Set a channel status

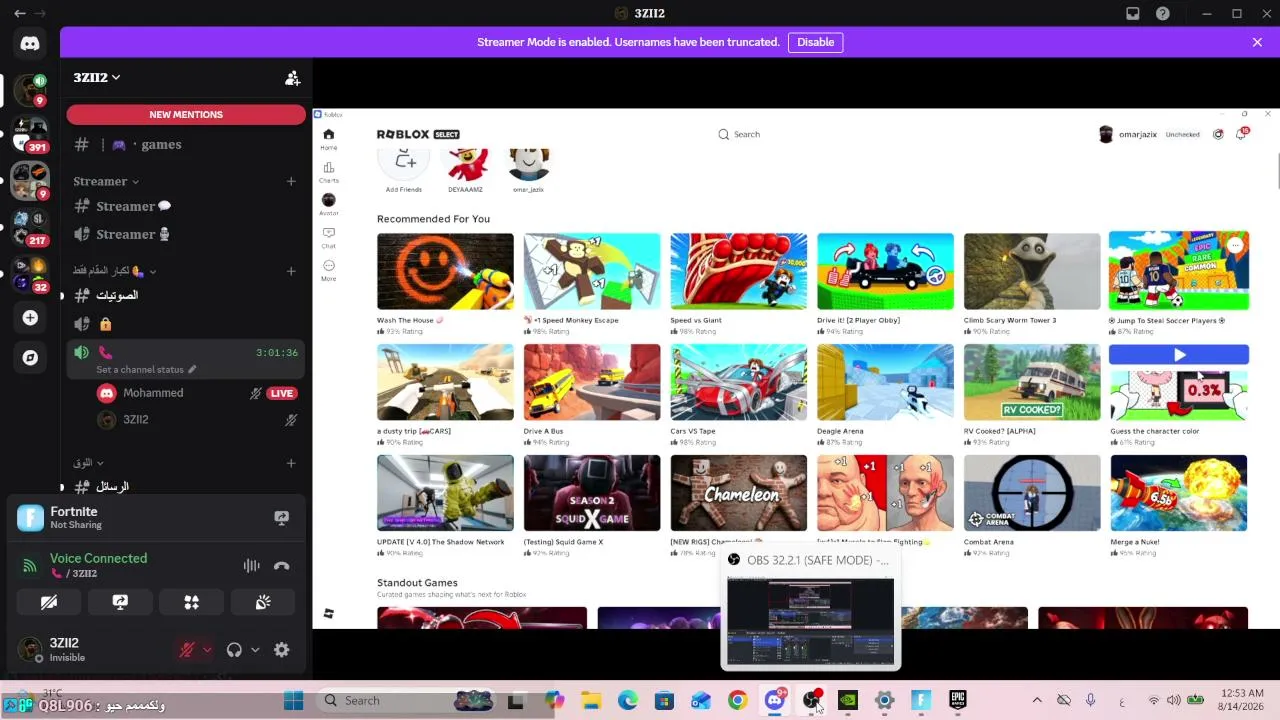[x=146, y=370]
